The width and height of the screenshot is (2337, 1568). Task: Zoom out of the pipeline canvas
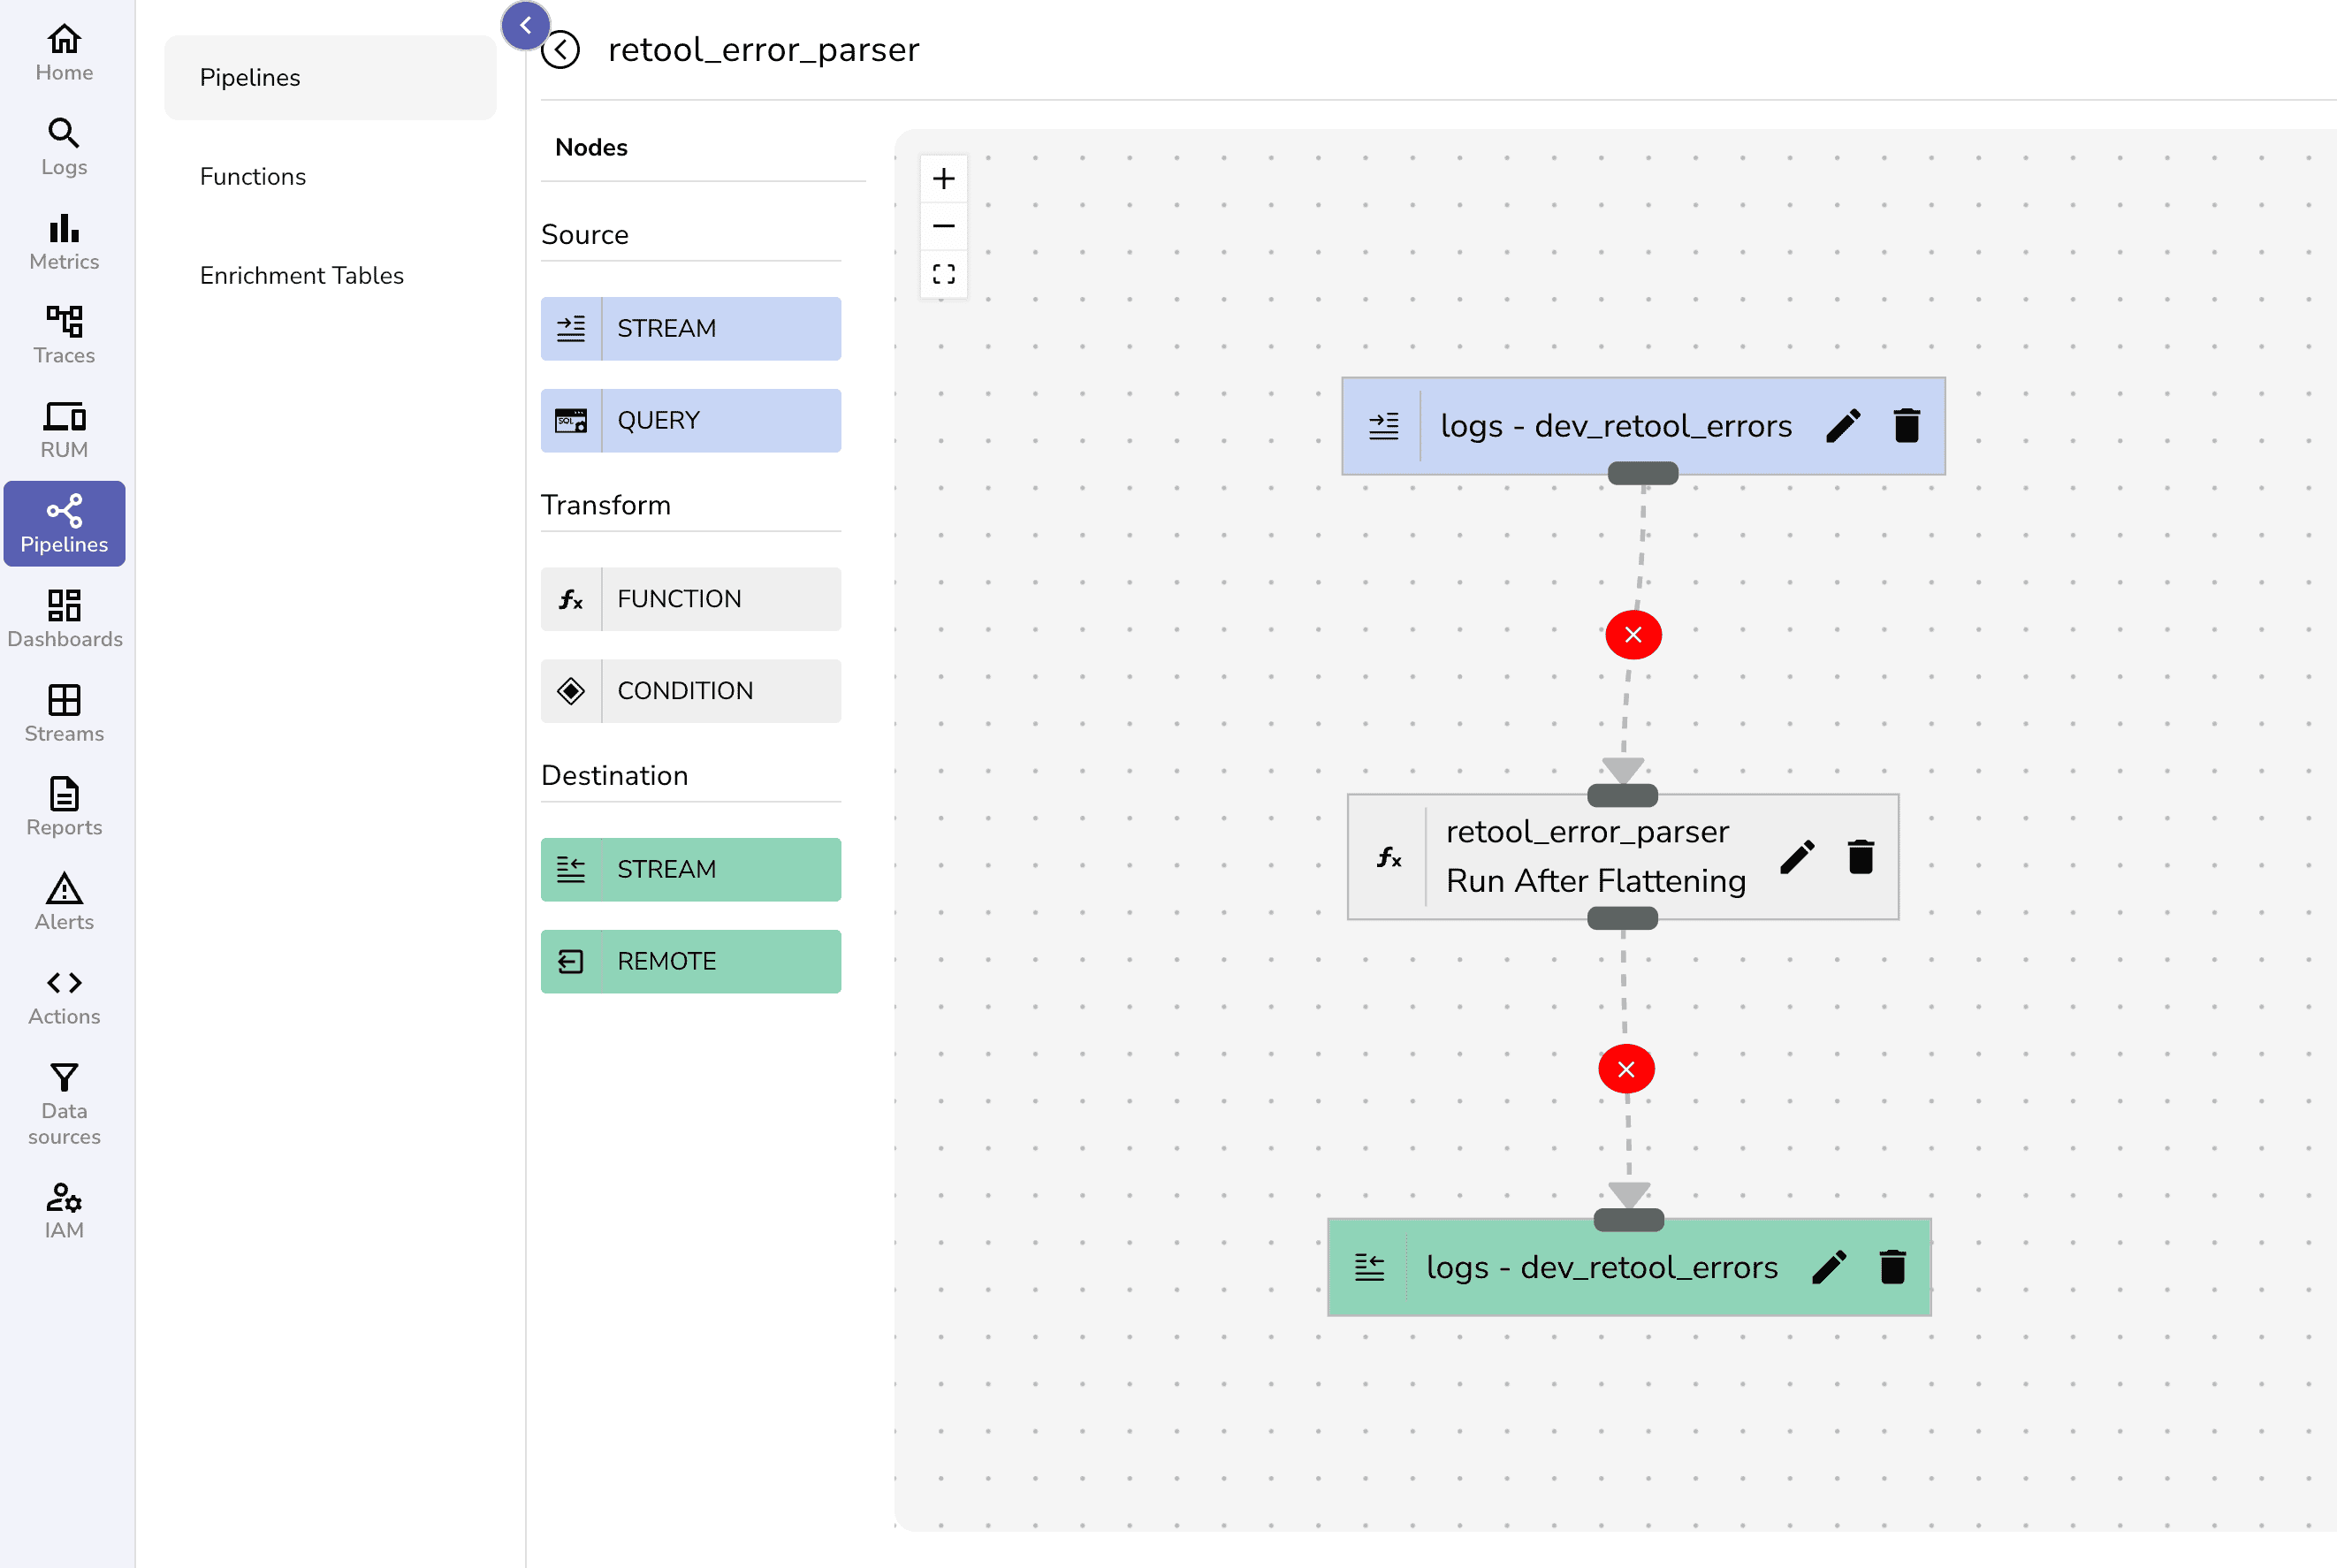tap(943, 226)
